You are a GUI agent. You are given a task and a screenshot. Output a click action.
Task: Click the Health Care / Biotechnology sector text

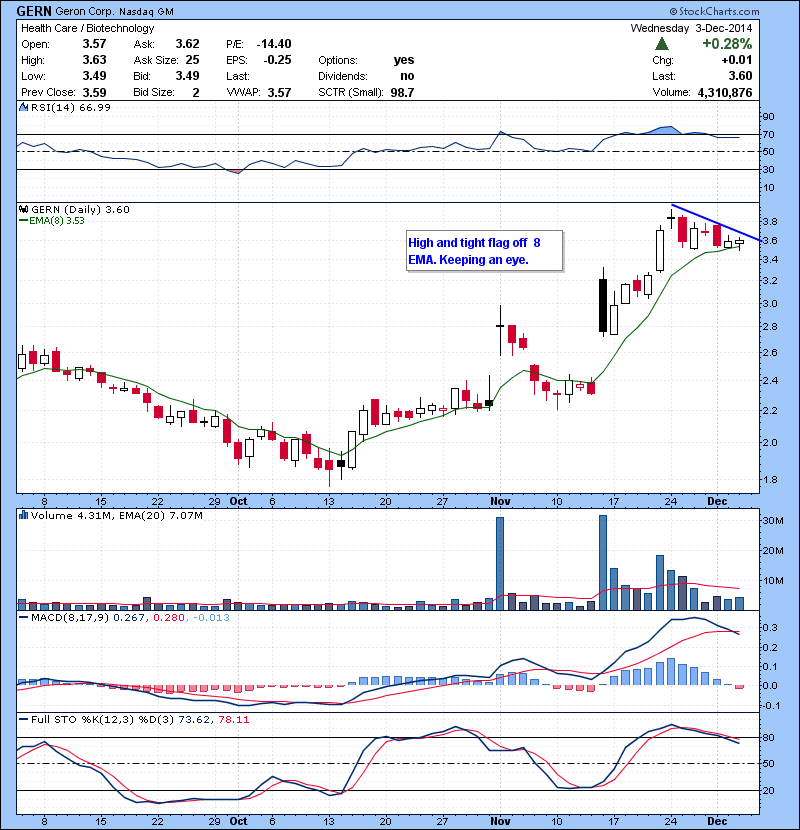pos(87,28)
